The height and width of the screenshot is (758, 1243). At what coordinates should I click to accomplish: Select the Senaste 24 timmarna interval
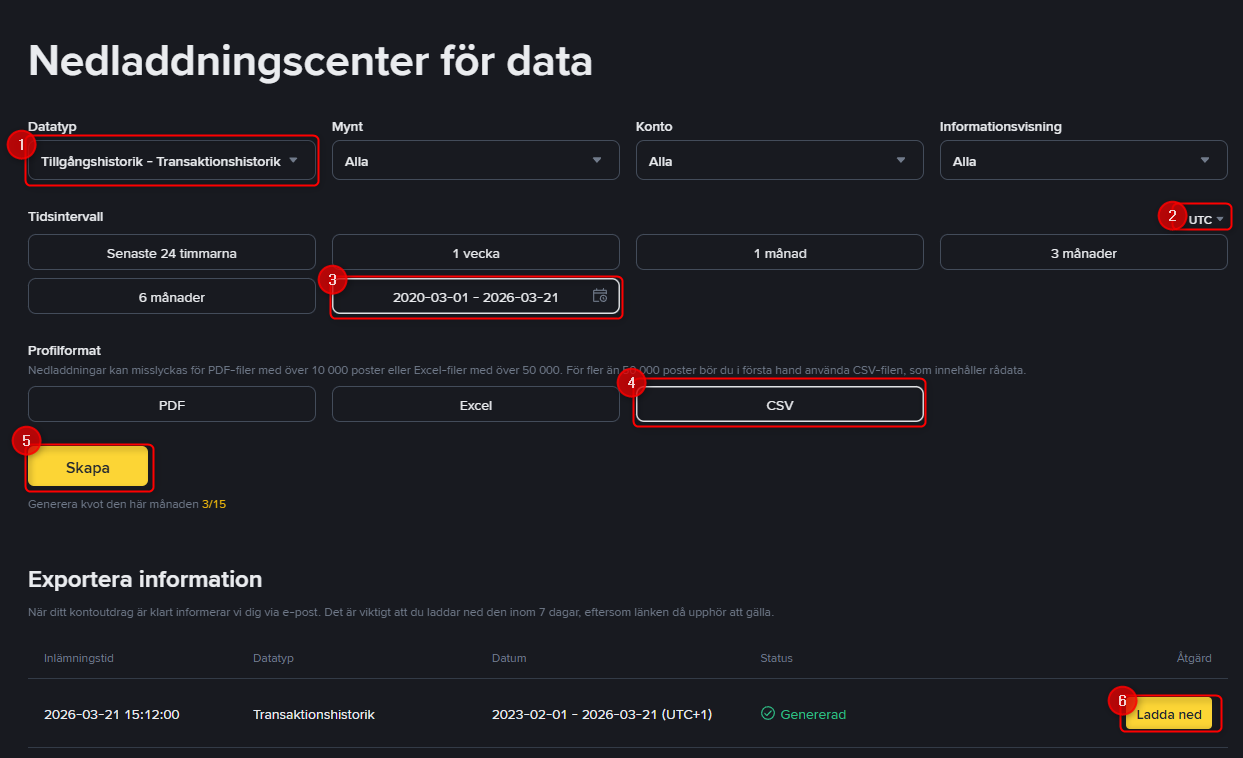click(171, 252)
